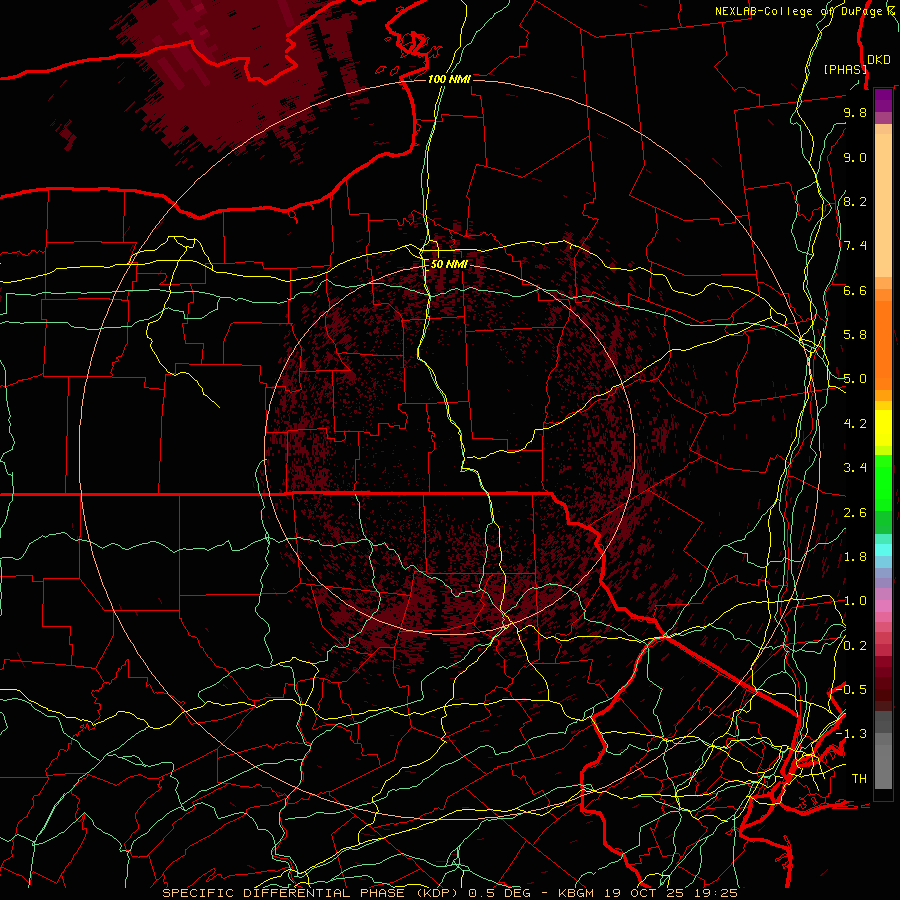Click the 7.4 value on the color scale
This screenshot has width=900, height=900.
pos(855,246)
